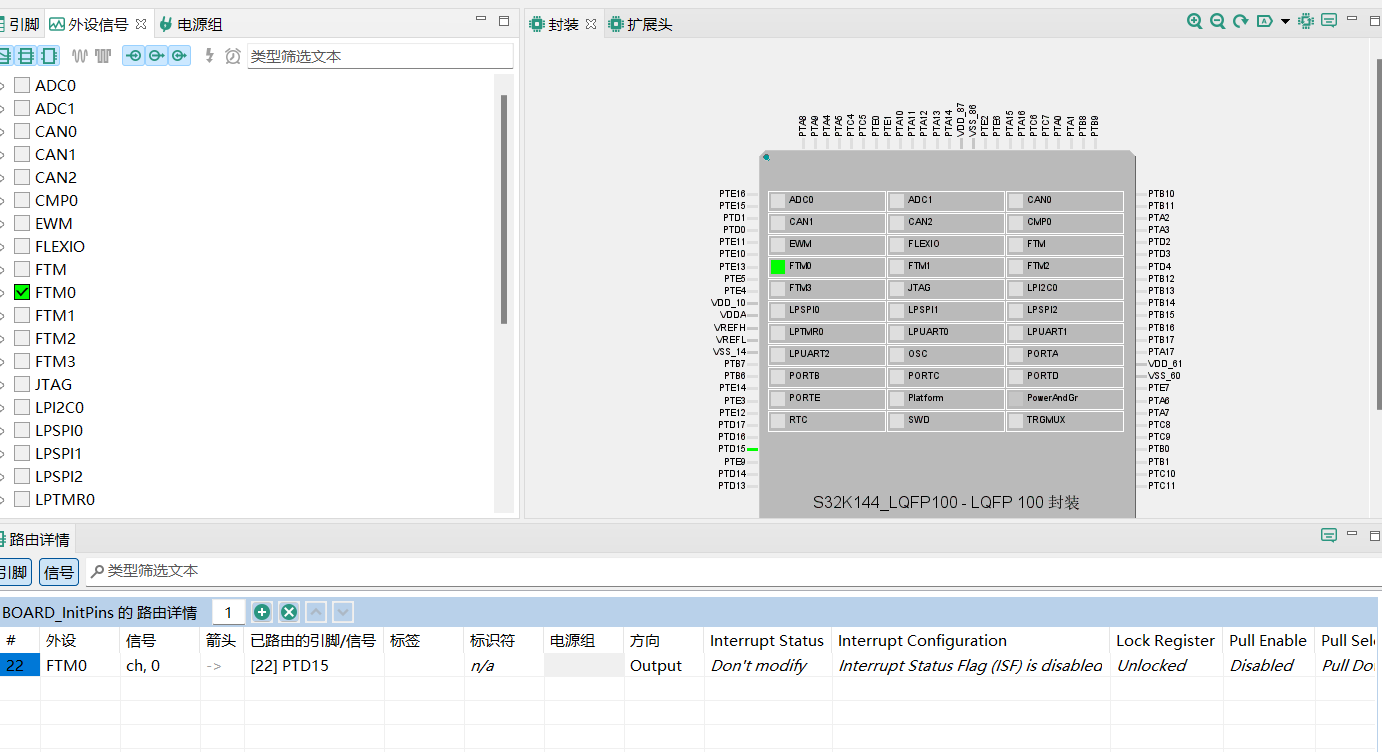Click the routing details comment bubble icon
Viewport: 1382px width, 752px height.
1329,535
